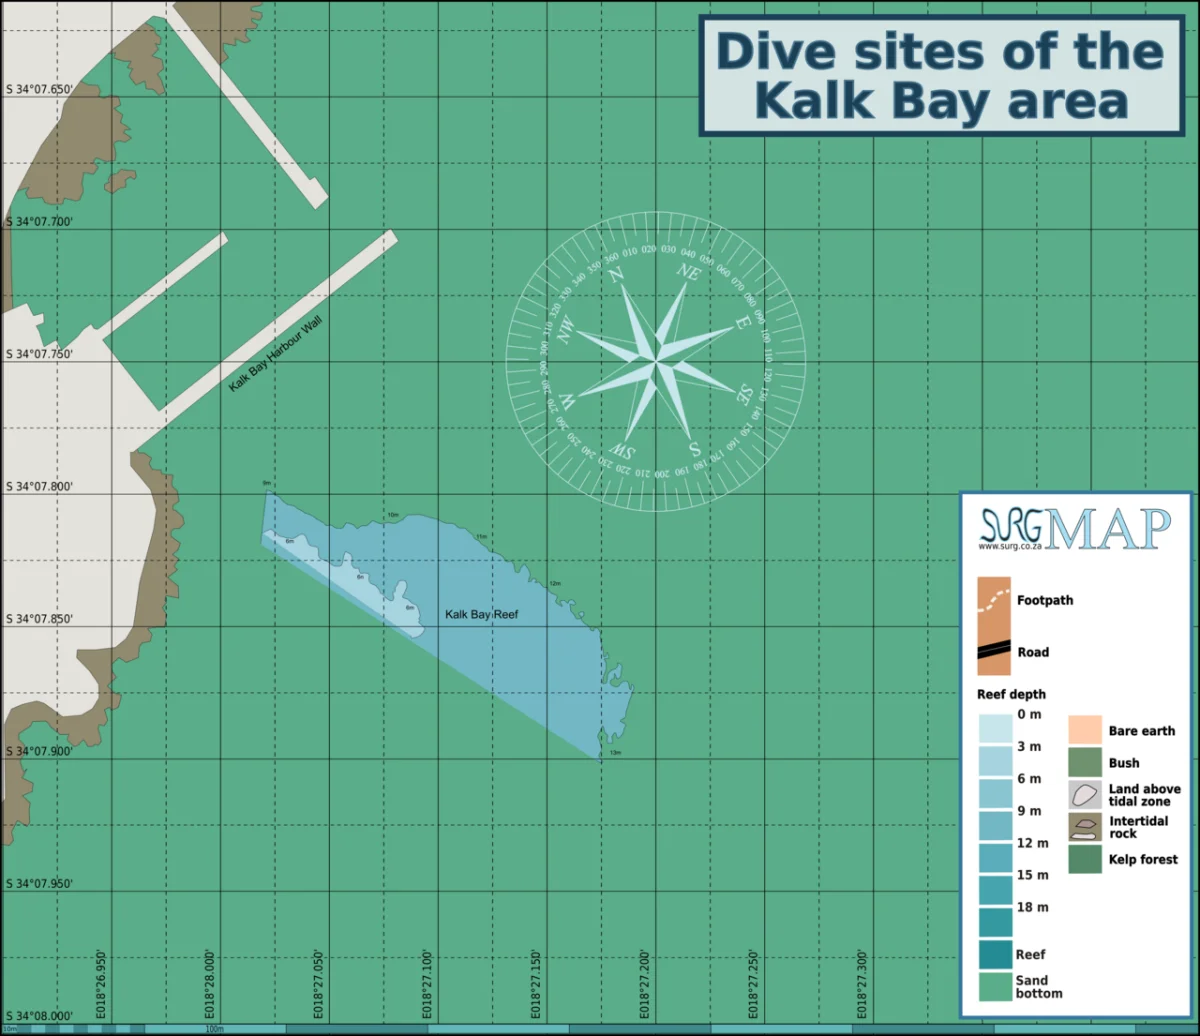Click the '10m' depth marker on the reef edge
The image size is (1200, 1036).
393,515
